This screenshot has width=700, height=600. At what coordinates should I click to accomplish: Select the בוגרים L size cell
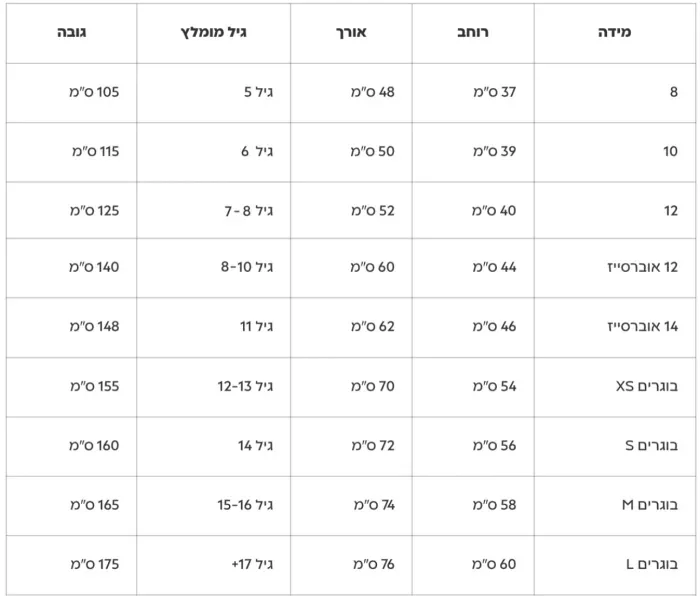[614, 565]
